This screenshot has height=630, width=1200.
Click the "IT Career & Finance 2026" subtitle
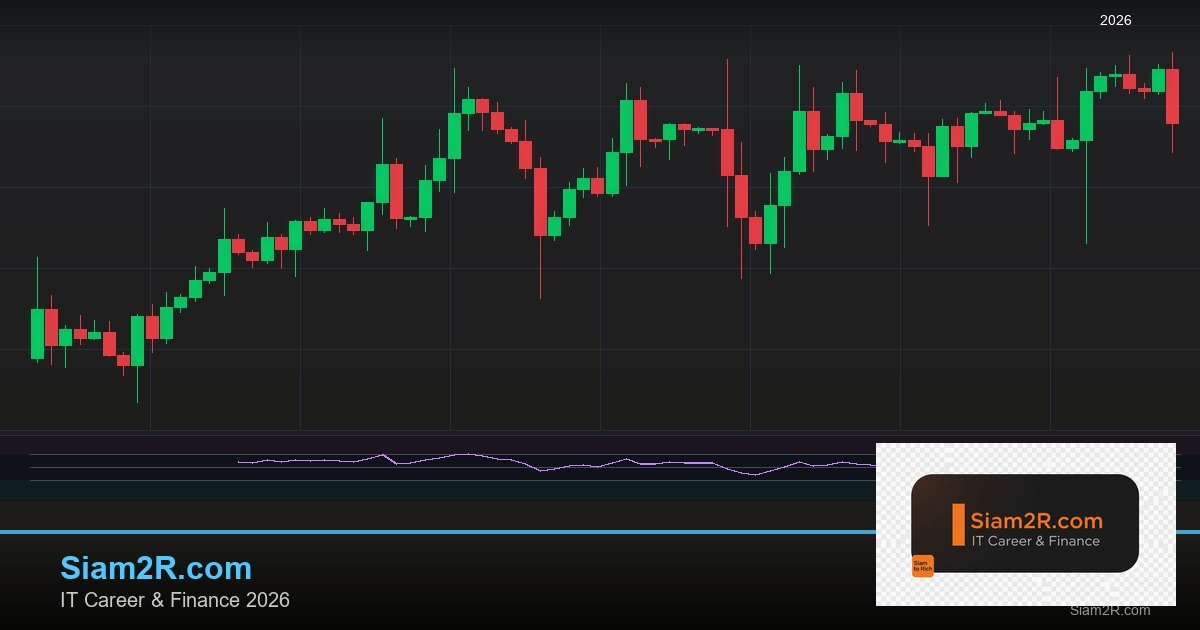(x=175, y=600)
